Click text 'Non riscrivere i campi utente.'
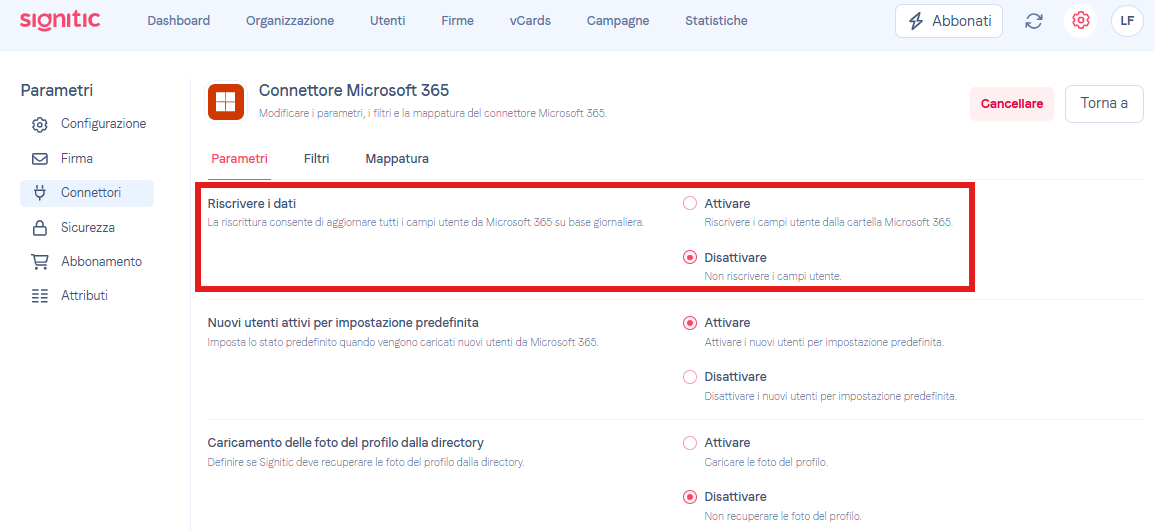 (773, 276)
